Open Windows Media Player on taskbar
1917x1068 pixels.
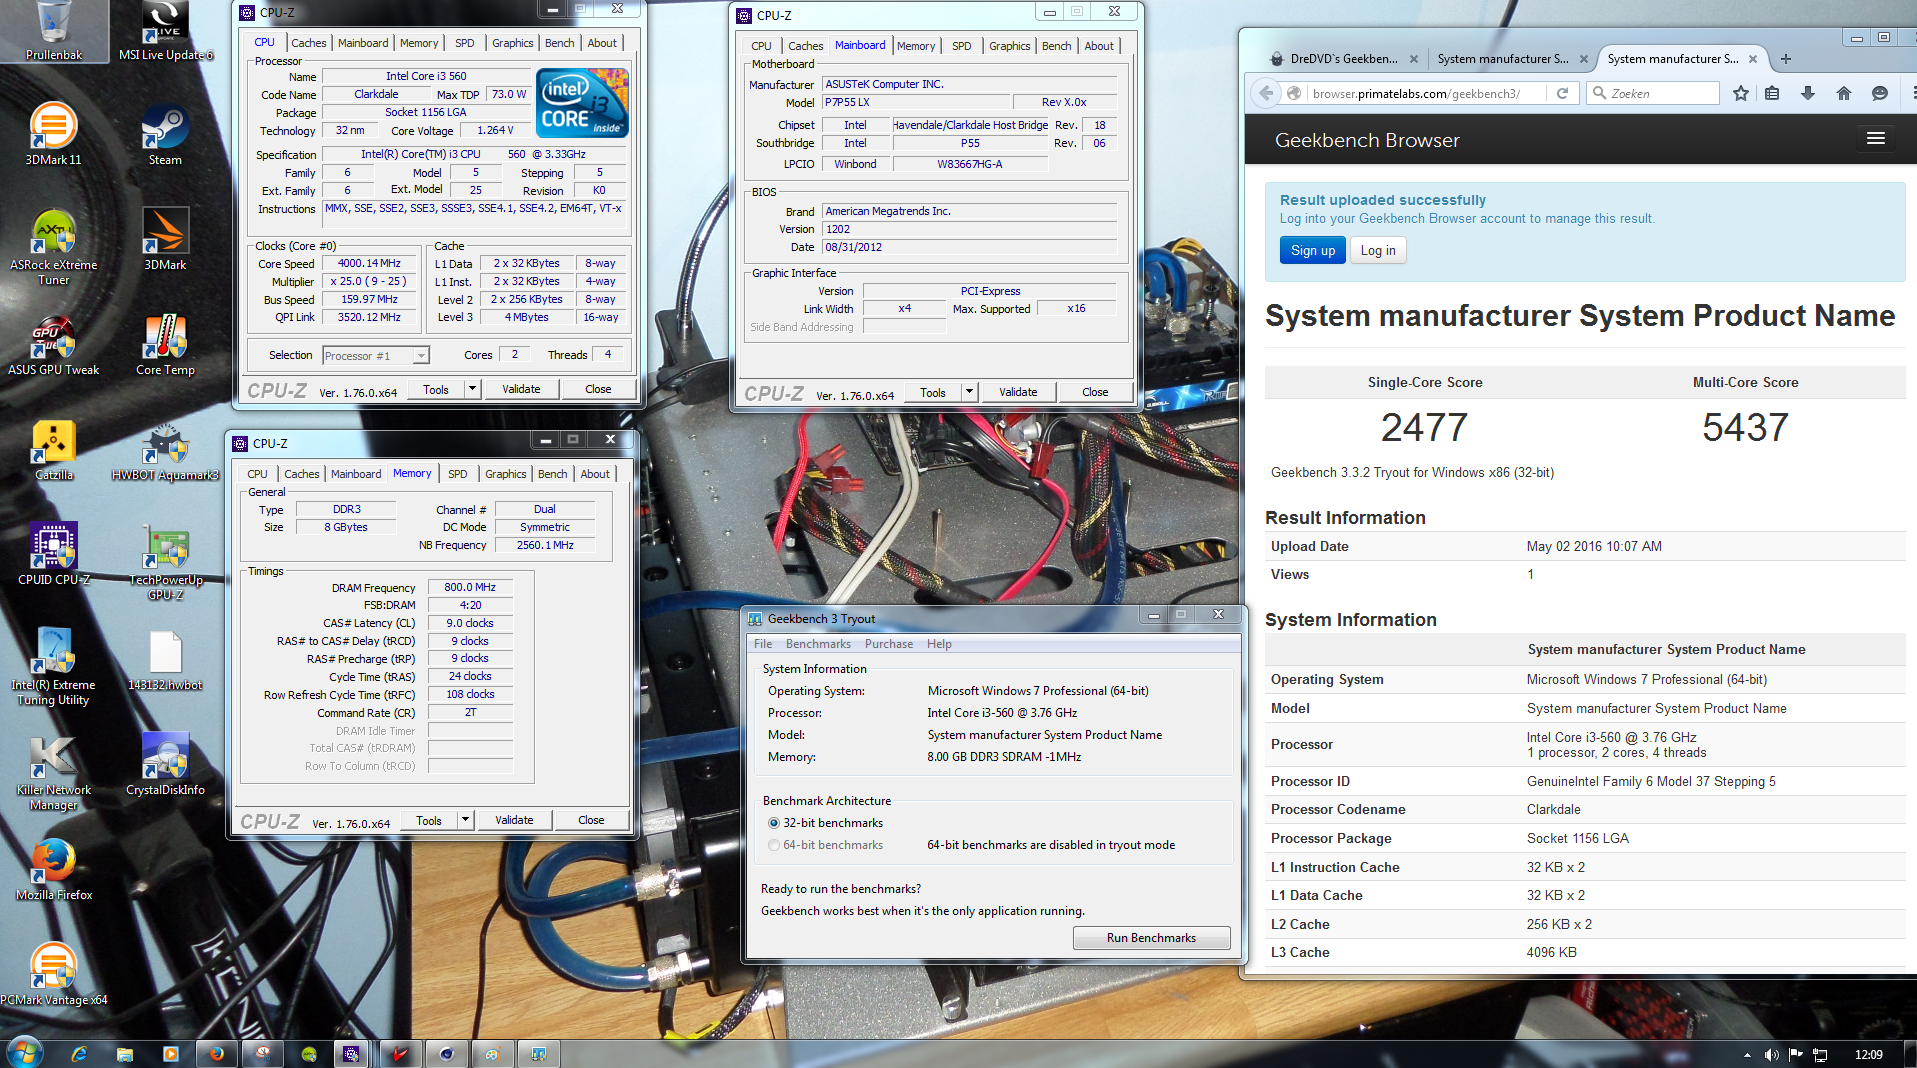pyautogui.click(x=170, y=1054)
